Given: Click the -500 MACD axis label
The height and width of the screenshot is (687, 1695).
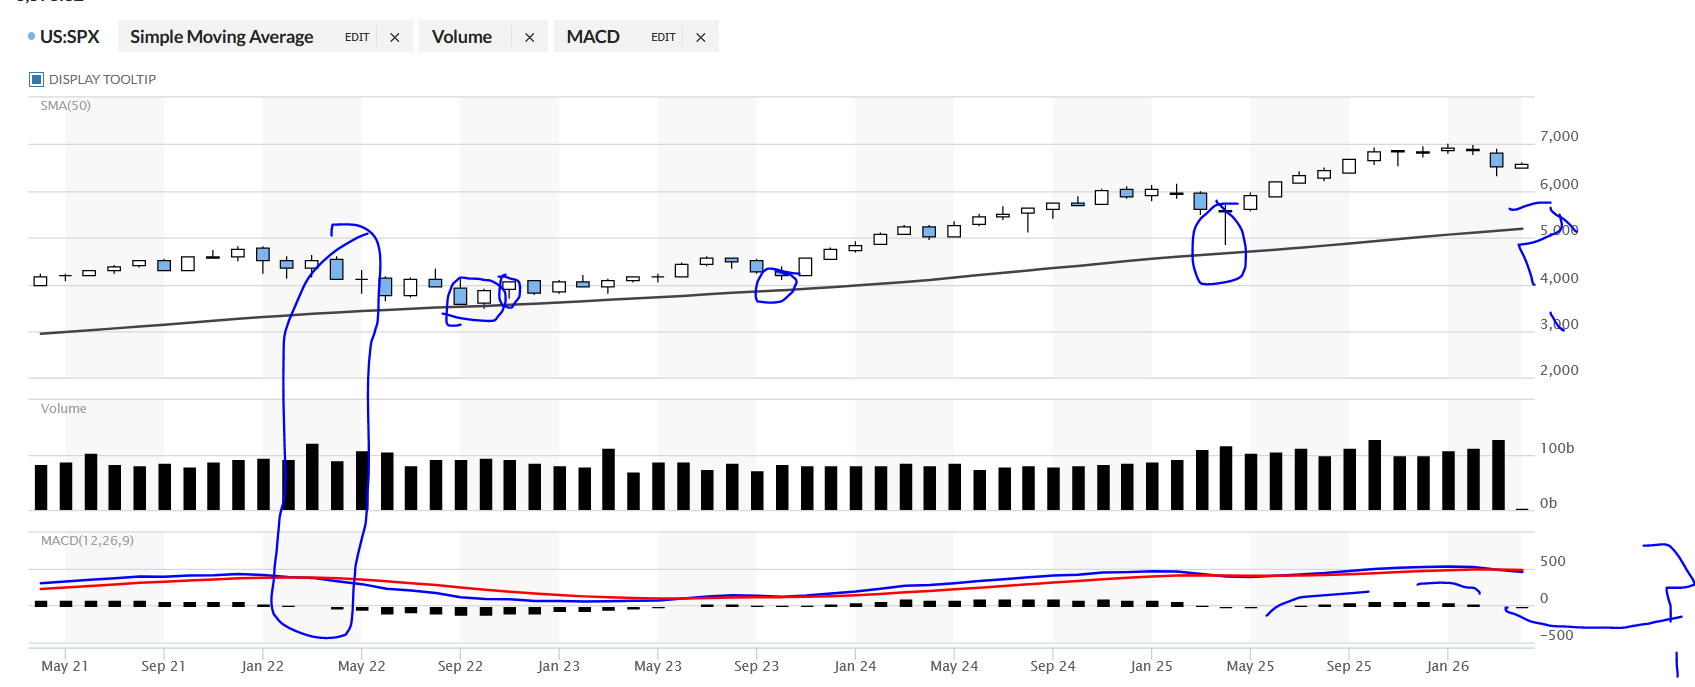Looking at the screenshot, I should point(1556,635).
